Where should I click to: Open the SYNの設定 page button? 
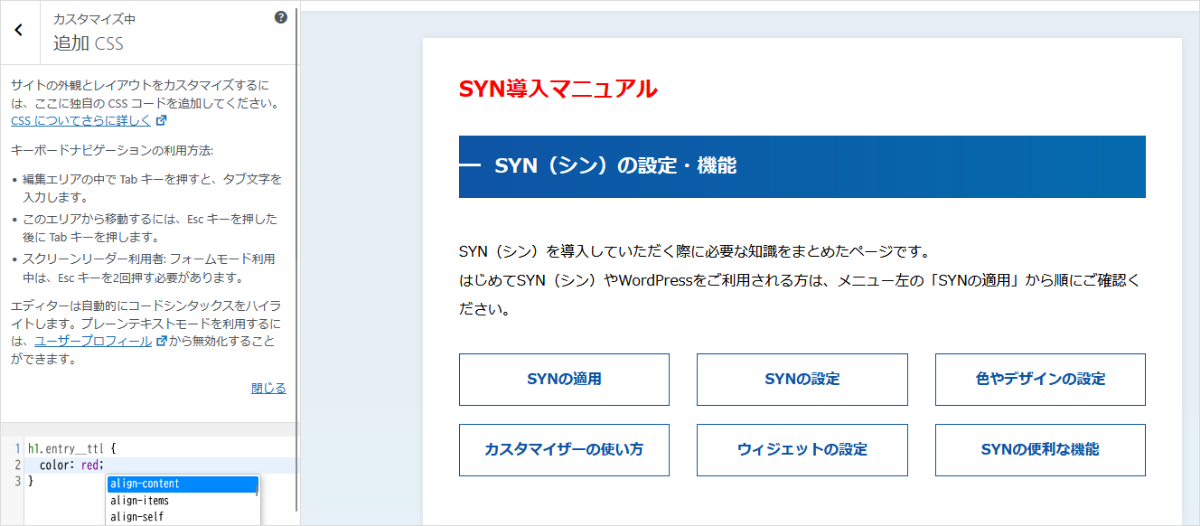pos(802,379)
